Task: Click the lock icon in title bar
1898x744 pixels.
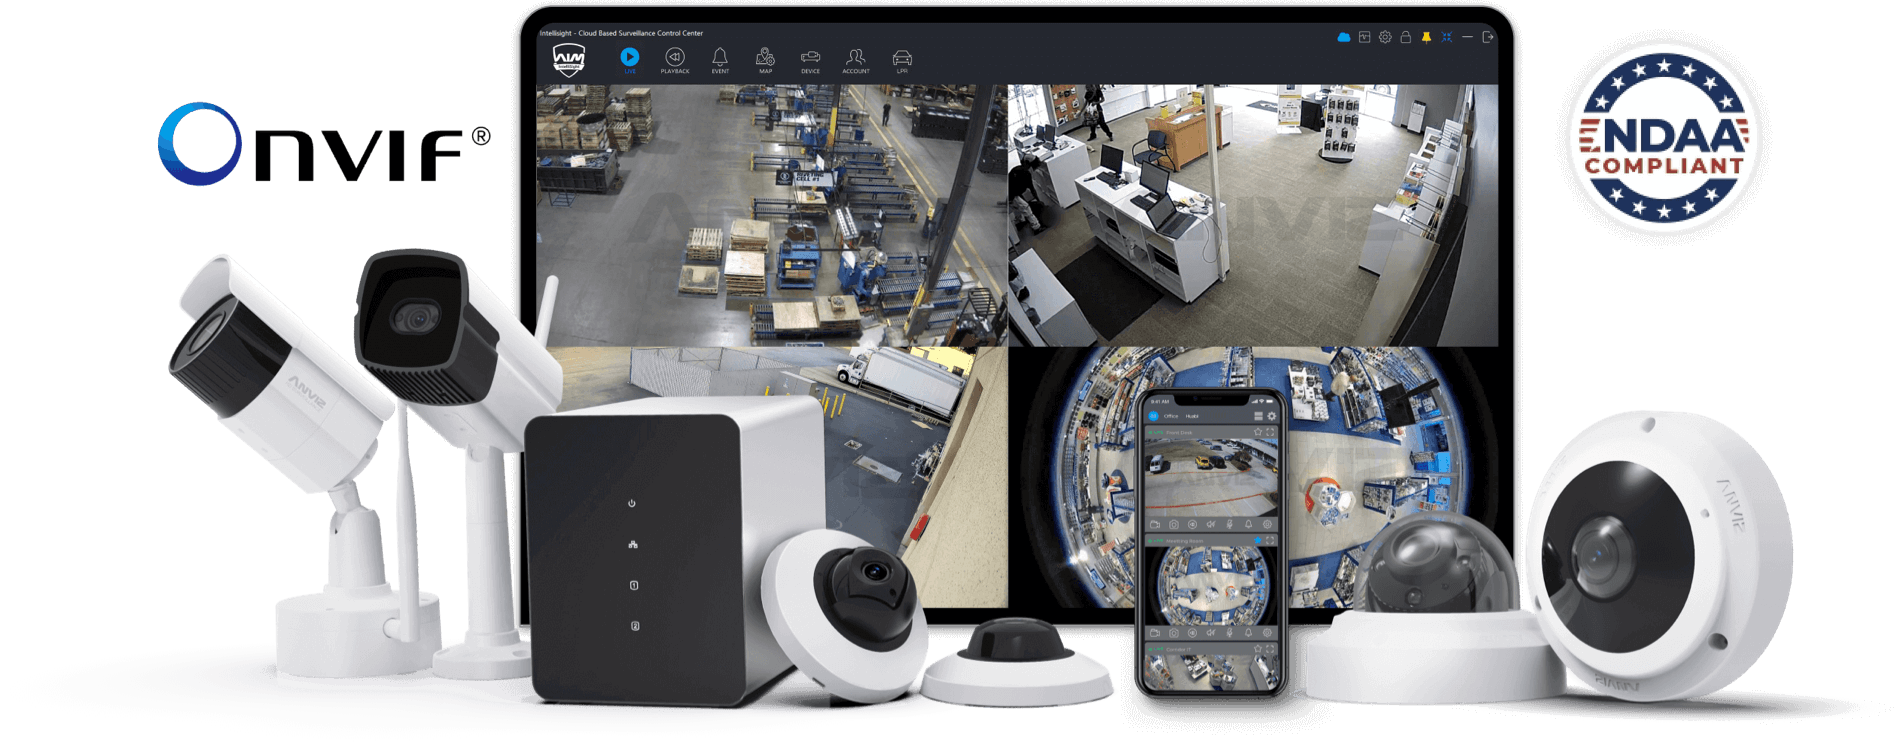Action: 1405,37
